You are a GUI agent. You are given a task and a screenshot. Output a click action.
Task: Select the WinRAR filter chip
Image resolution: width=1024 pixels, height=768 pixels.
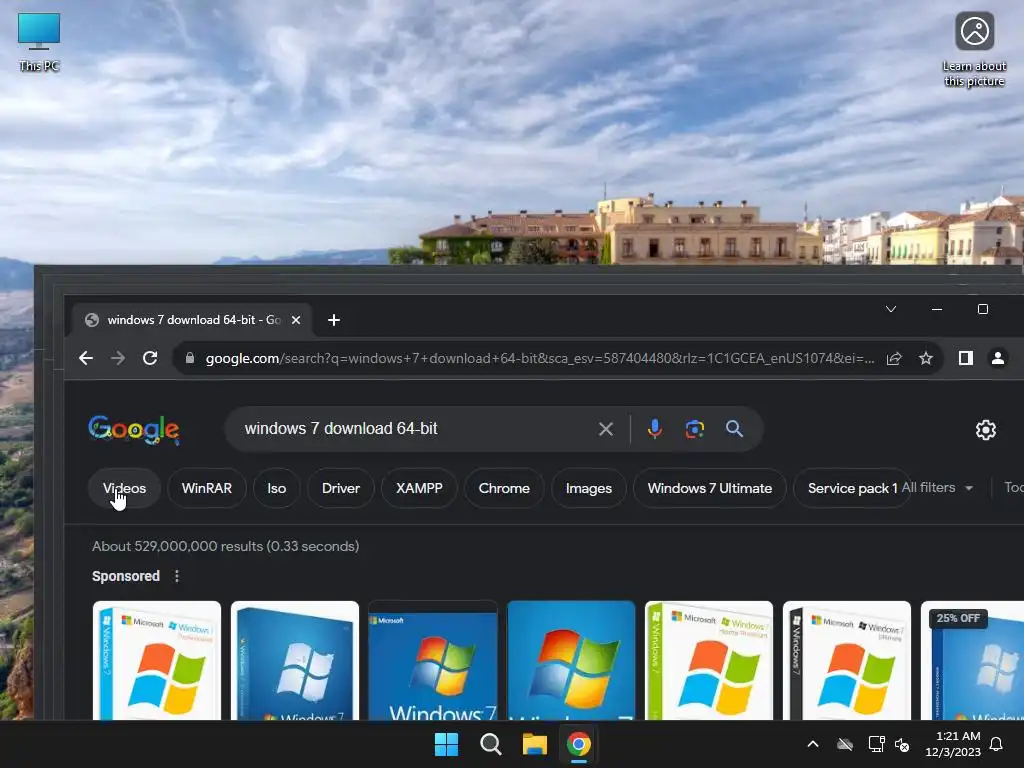(x=207, y=488)
